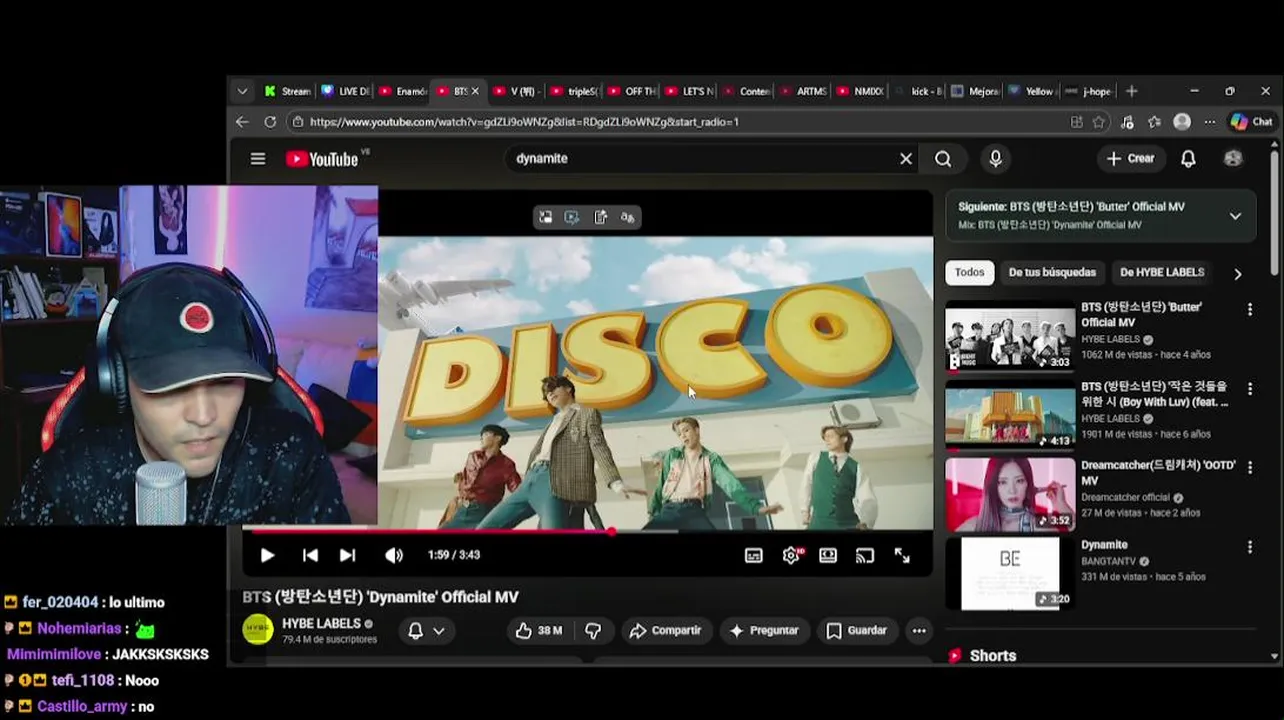Open the Dreamcatcher 'OOTD' MV thumbnail
This screenshot has height=720, width=1284.
(x=1010, y=494)
